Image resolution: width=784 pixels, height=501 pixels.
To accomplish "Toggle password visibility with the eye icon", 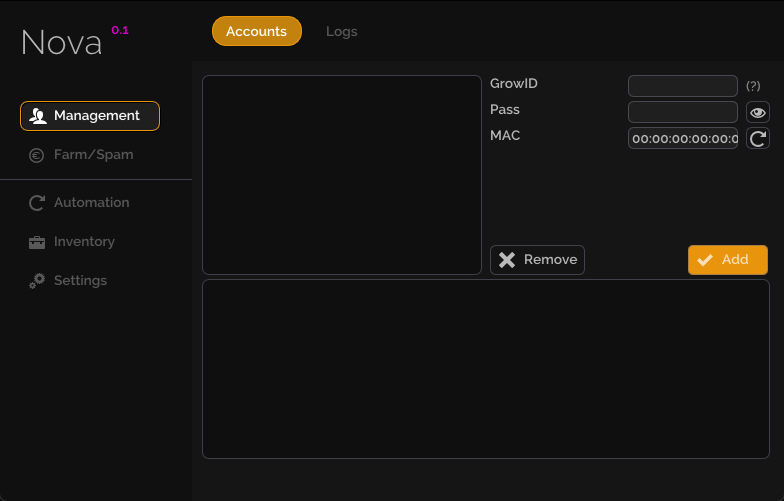I will click(758, 112).
